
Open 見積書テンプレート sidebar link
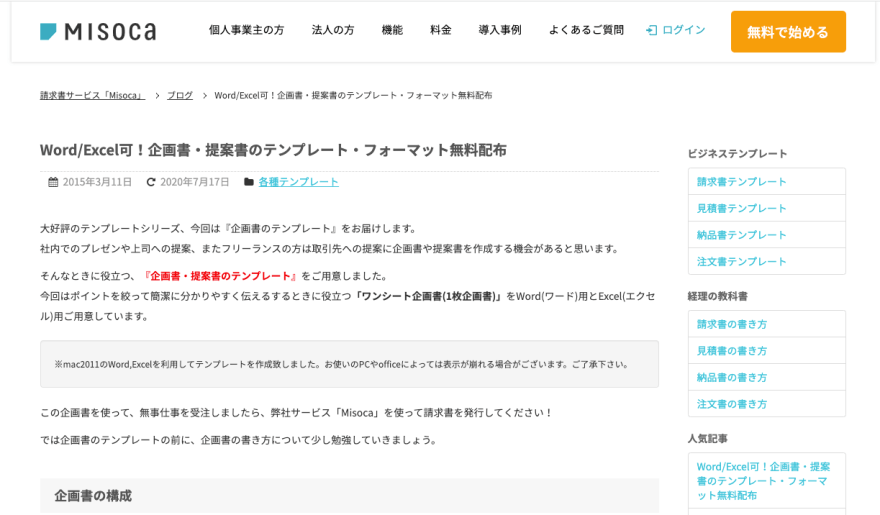pos(742,208)
